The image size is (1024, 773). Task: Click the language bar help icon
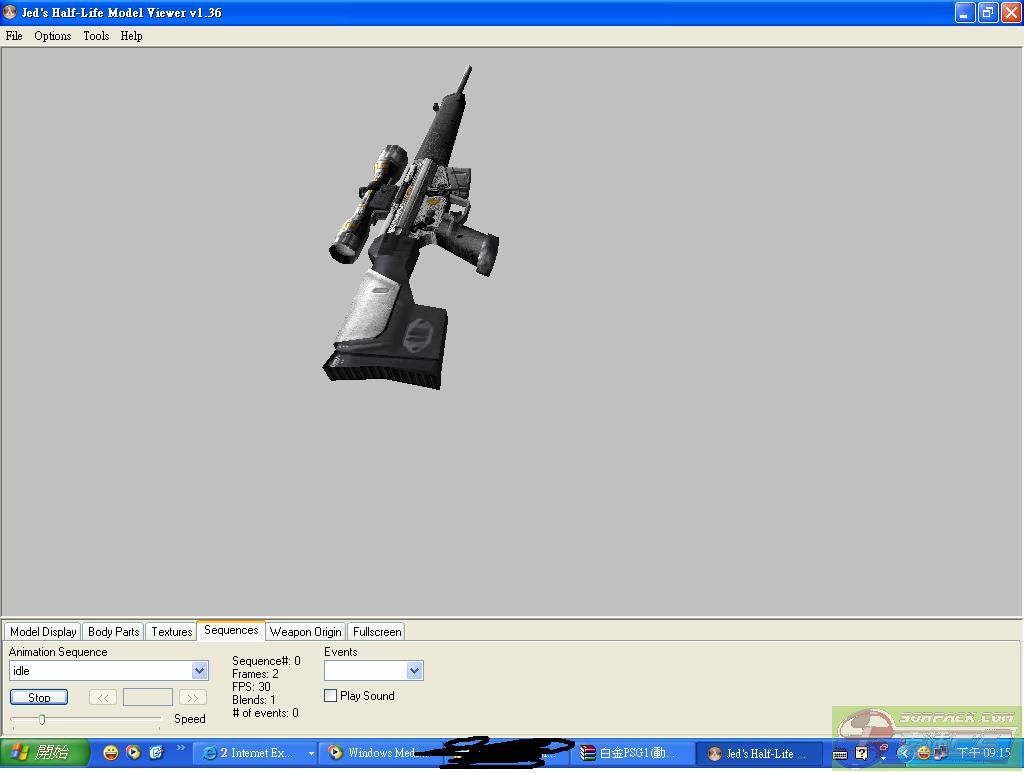862,753
